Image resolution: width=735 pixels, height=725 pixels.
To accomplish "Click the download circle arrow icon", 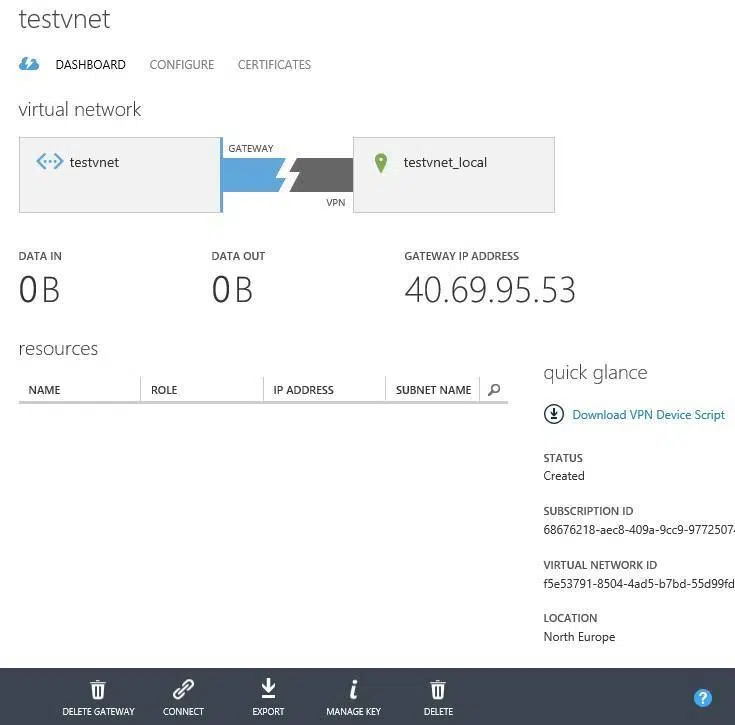I will [554, 414].
